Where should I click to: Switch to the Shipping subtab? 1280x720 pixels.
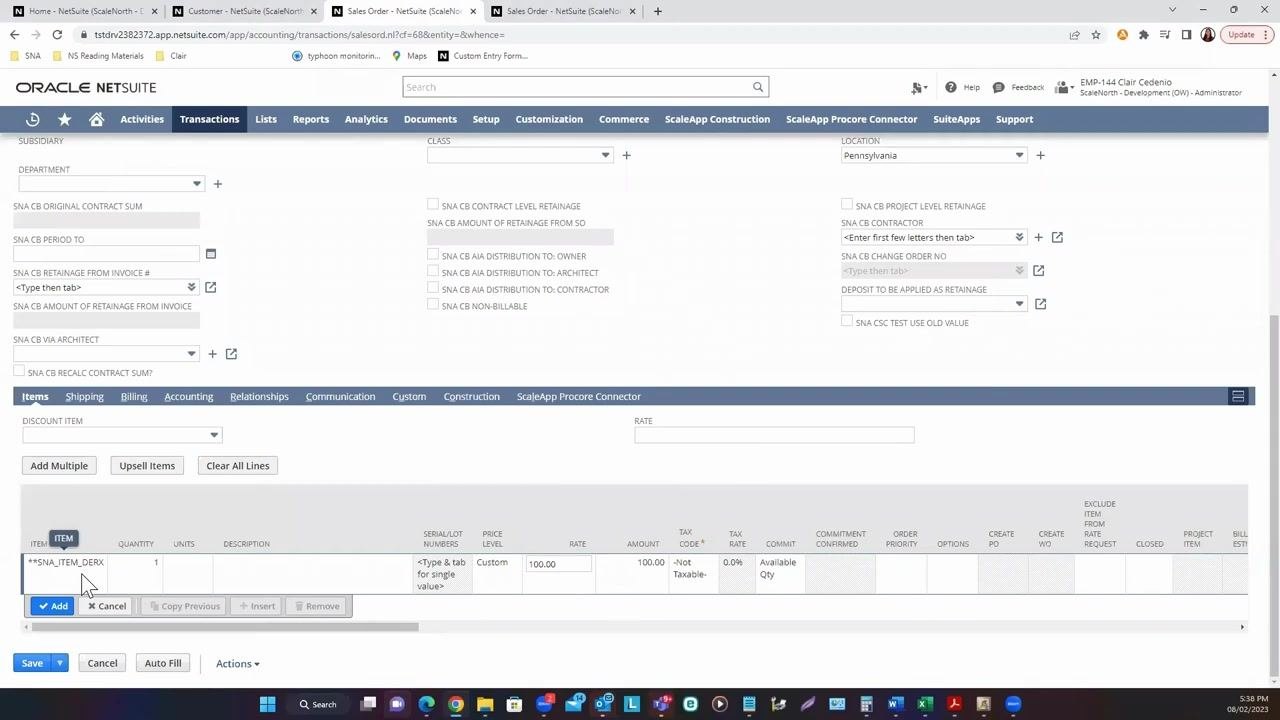(x=84, y=397)
